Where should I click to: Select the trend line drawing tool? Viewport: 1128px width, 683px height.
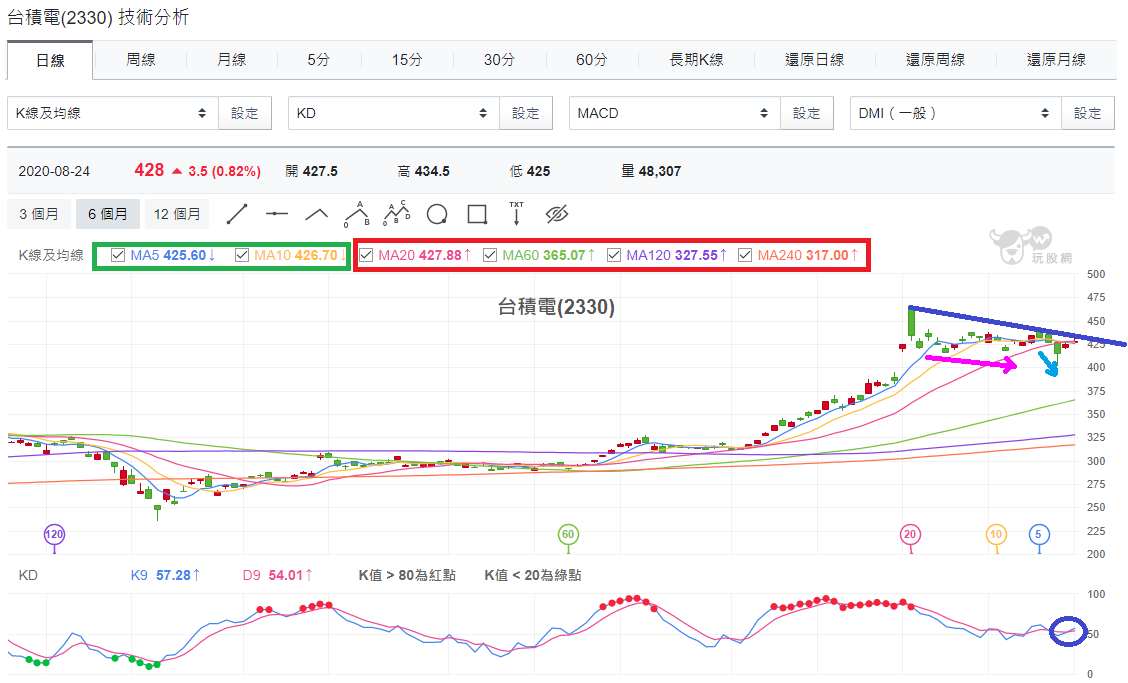pyautogui.click(x=237, y=214)
